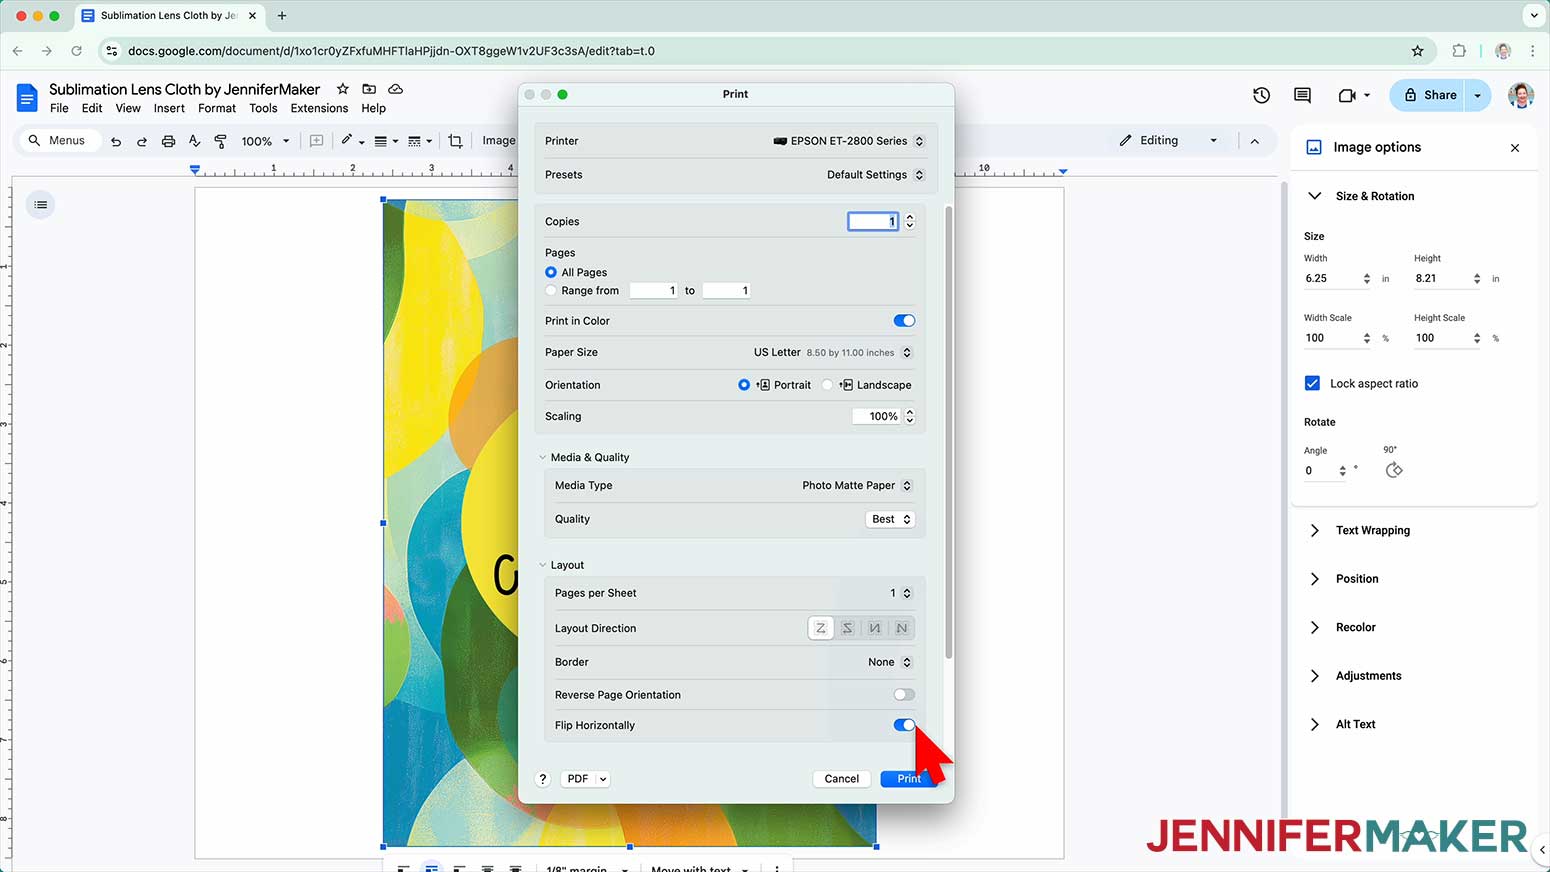Toggle the Flip Horizontally switch

click(904, 725)
